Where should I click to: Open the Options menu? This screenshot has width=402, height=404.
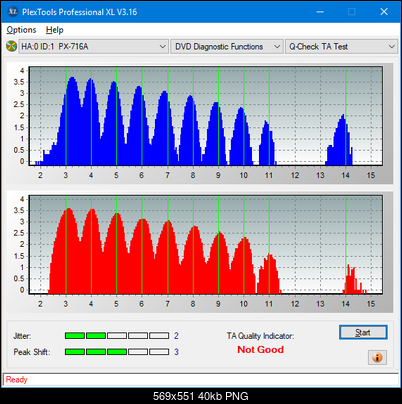21,30
